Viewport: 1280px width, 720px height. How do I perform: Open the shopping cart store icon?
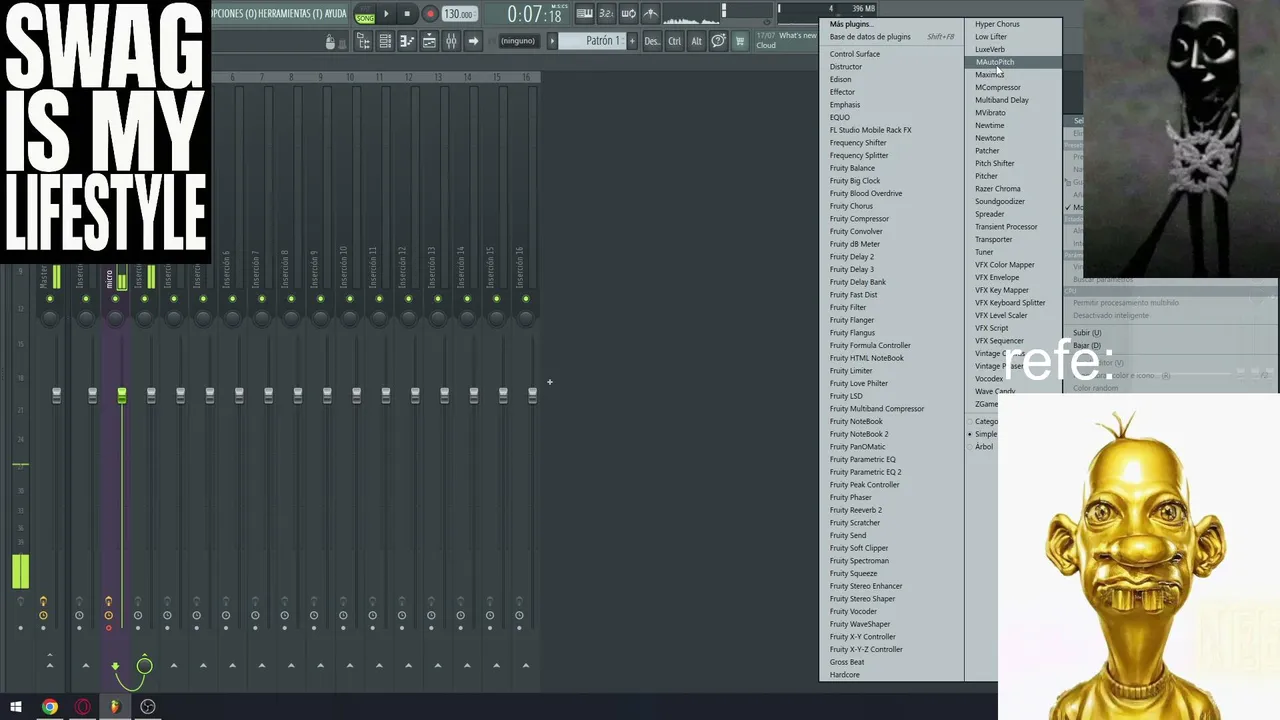tap(740, 41)
